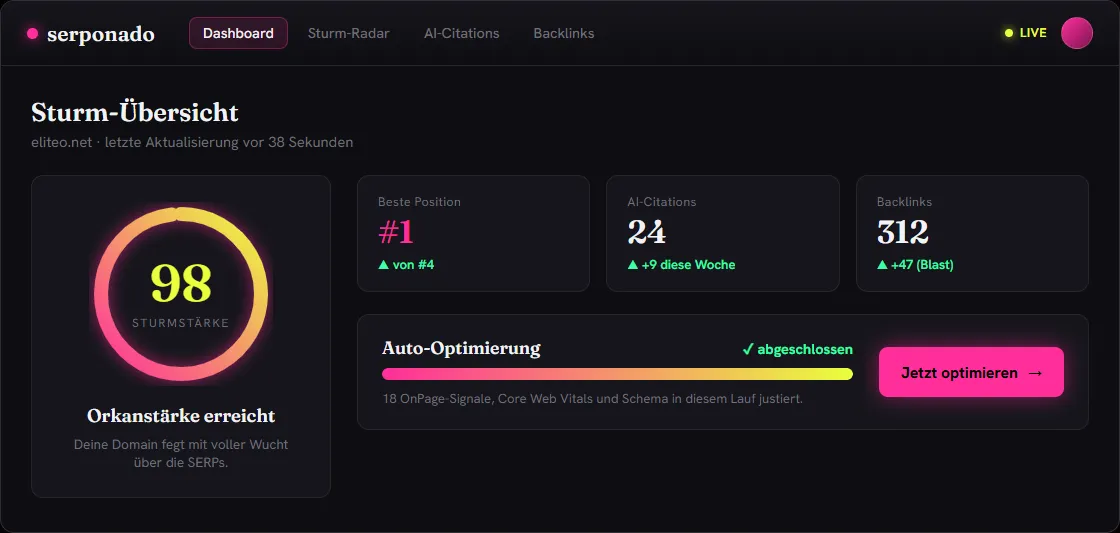The width and height of the screenshot is (1120, 533).
Task: Click the Backlinks card label
Action: pos(904,202)
